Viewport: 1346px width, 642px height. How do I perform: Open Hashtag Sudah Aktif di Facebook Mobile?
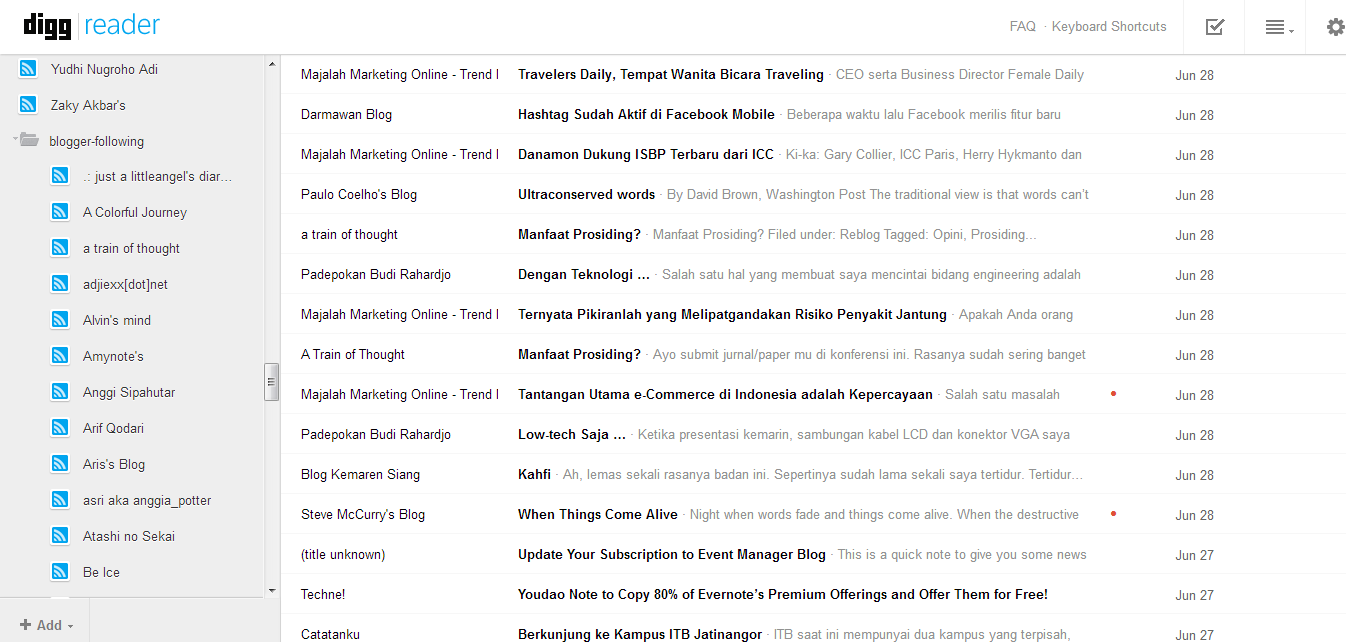[x=646, y=114]
